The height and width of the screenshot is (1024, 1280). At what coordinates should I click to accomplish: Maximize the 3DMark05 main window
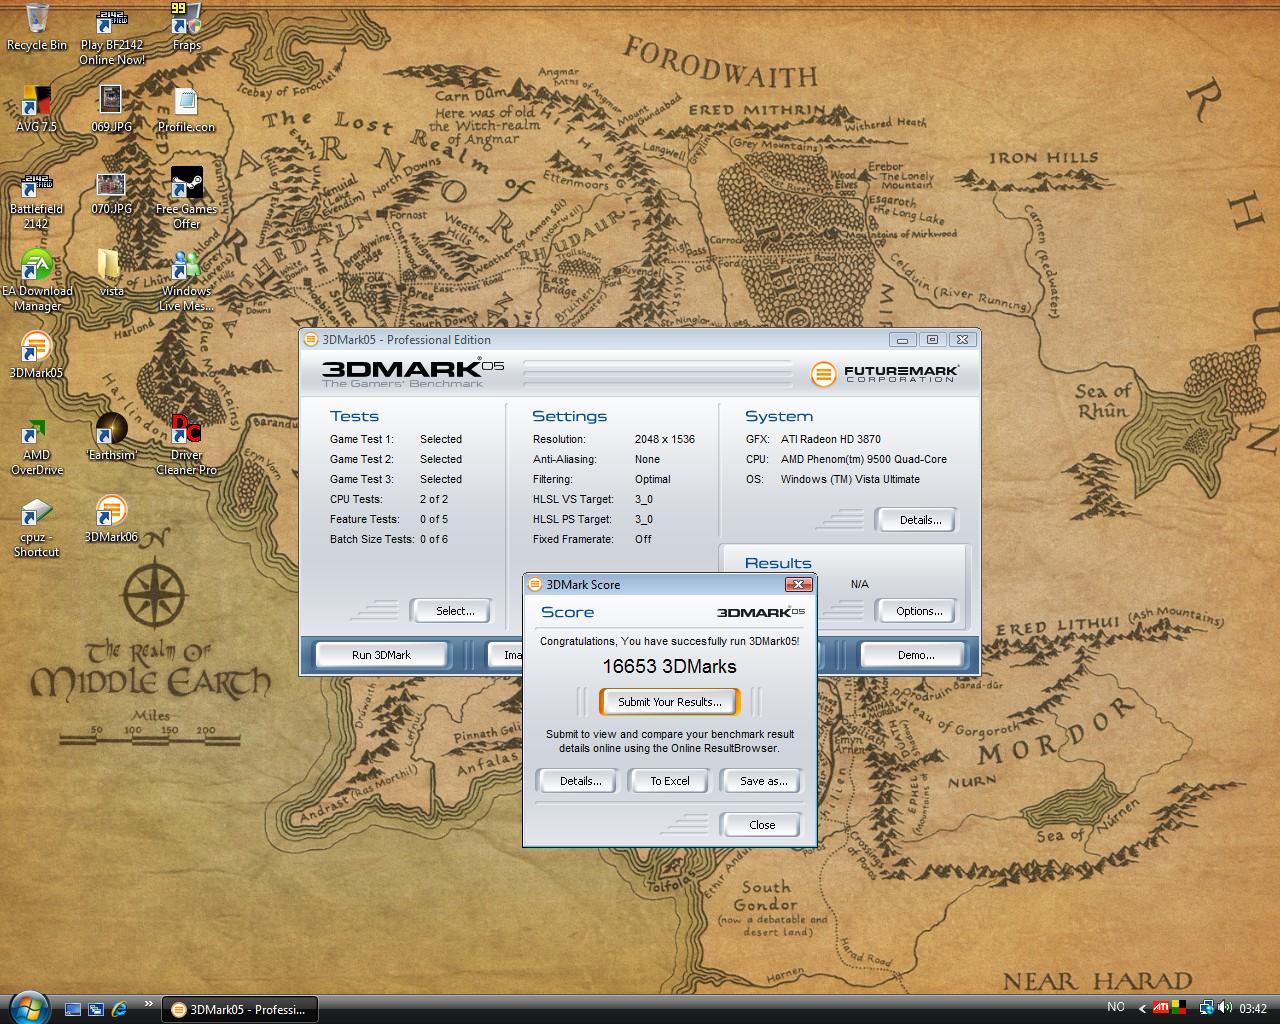point(932,340)
